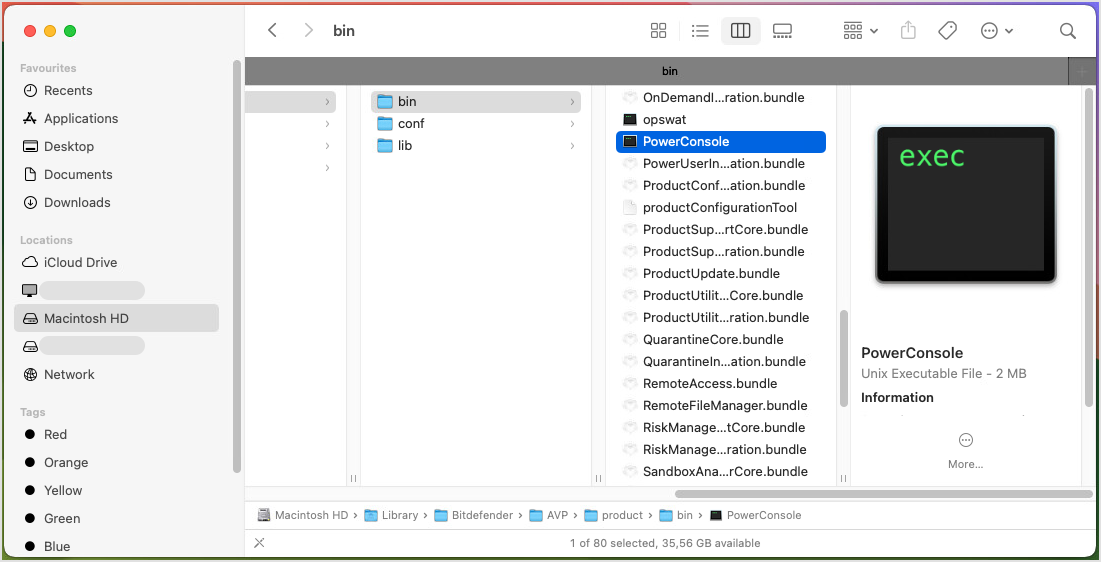Image resolution: width=1101 pixels, height=562 pixels.
Task: Click the PowerConsole exec preview thumbnail
Action: (x=965, y=204)
